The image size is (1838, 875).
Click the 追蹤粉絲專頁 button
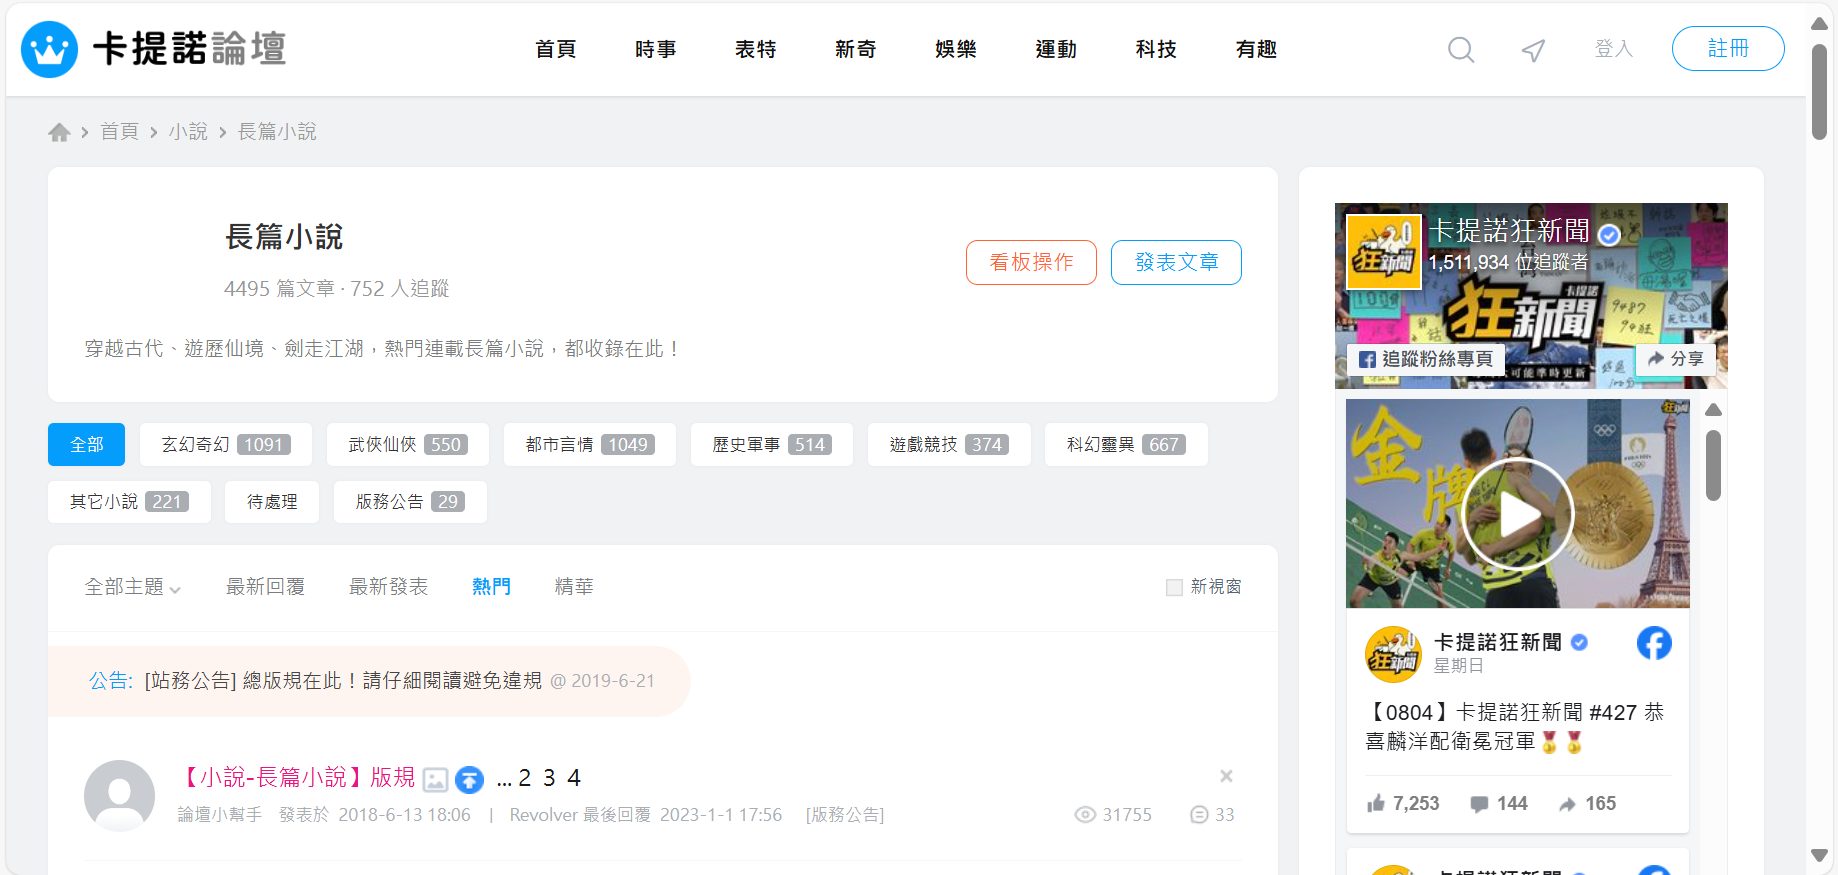coord(1425,359)
